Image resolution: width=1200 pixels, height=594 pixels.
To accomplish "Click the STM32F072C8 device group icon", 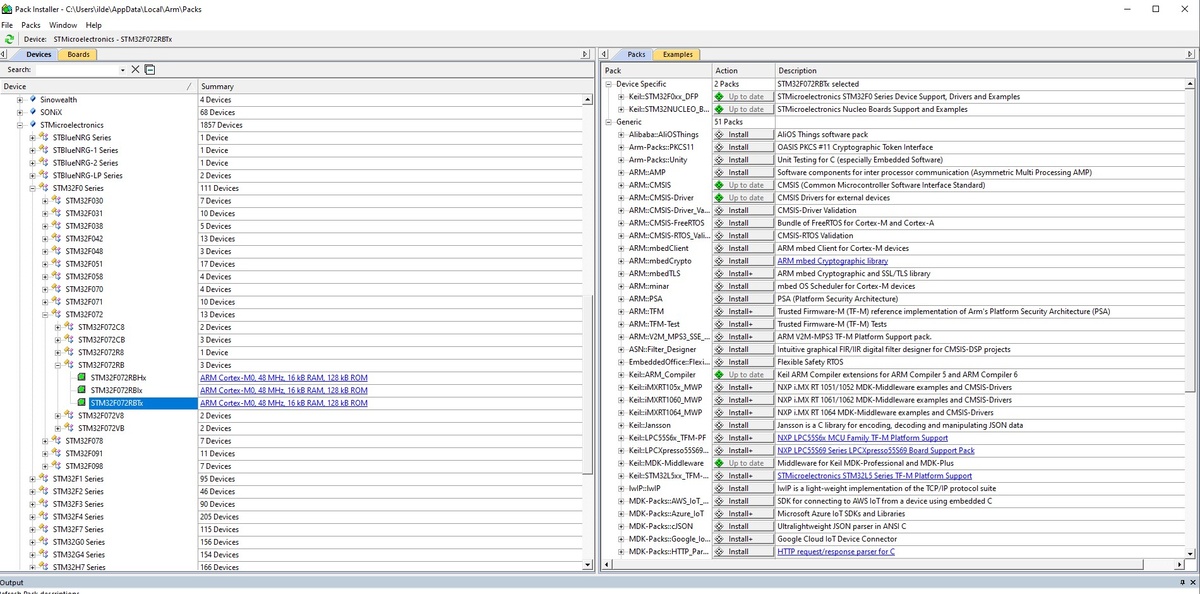I will tap(70, 327).
